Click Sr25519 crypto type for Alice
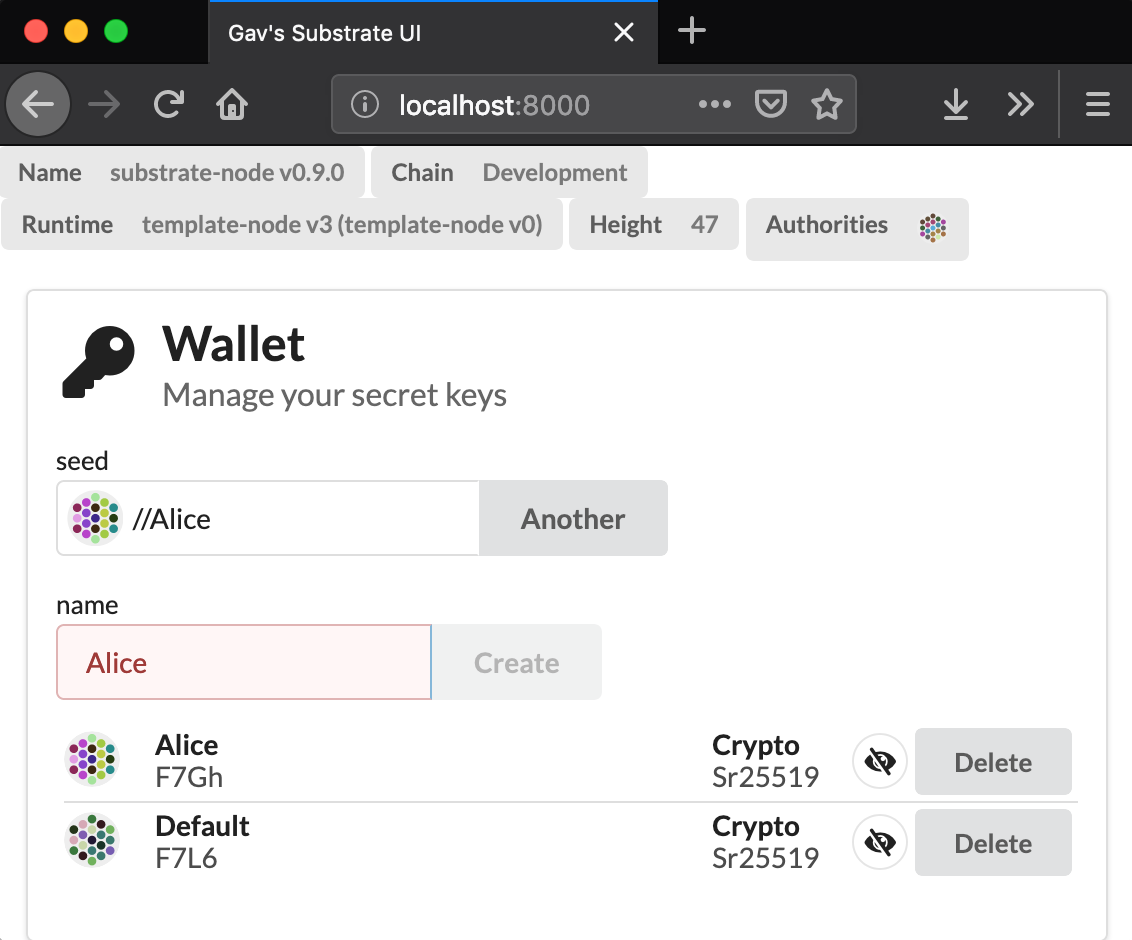This screenshot has height=940, width=1132. pos(765,778)
